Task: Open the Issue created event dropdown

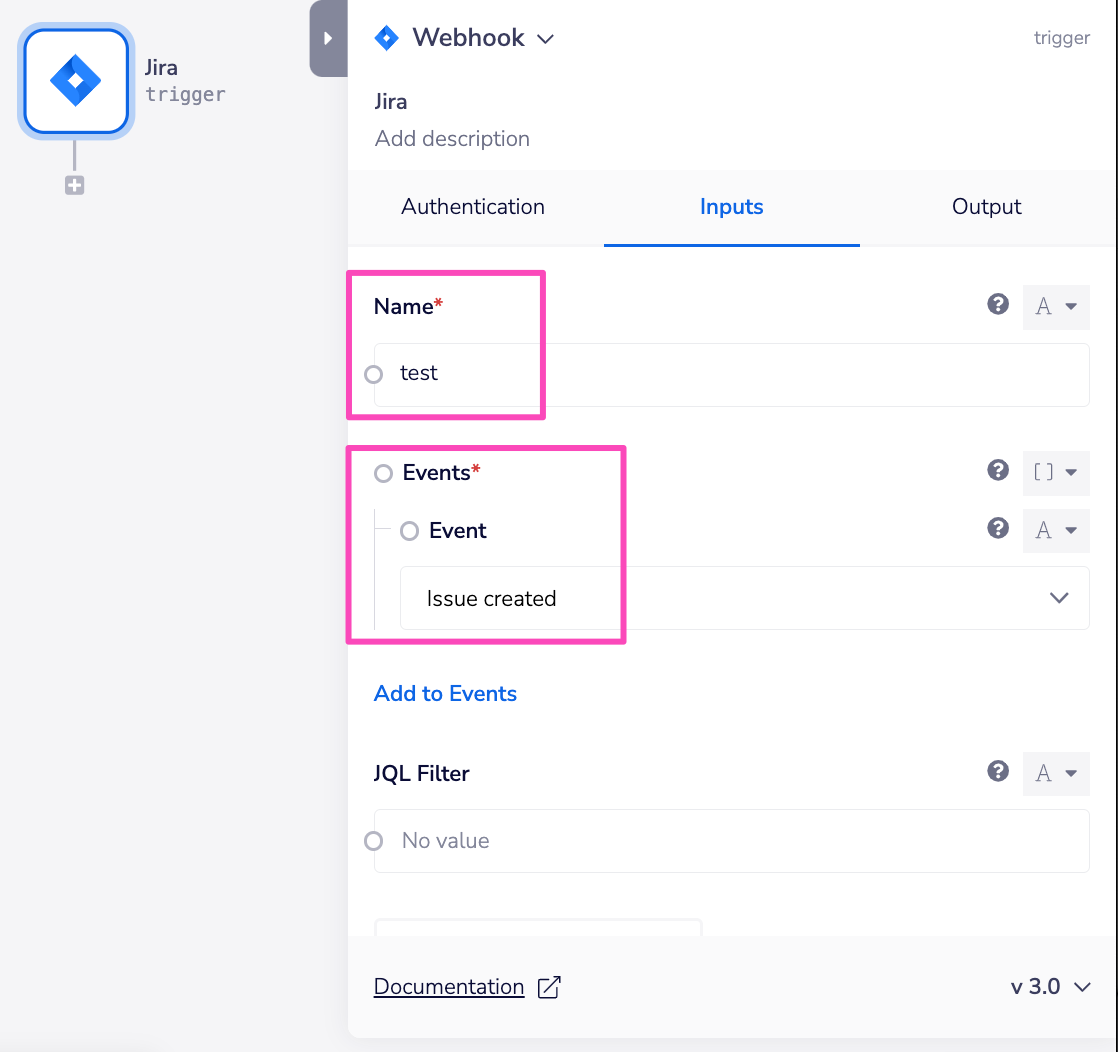Action: (1058, 597)
